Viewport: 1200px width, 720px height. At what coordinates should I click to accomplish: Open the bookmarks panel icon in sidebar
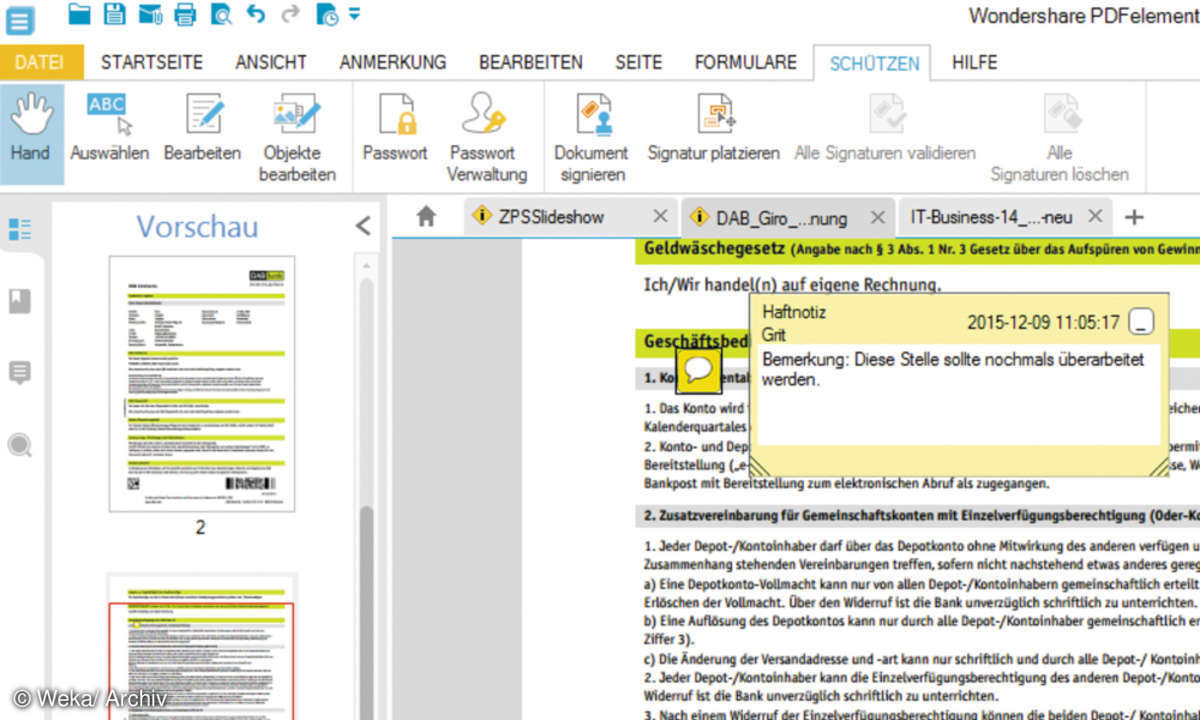(20, 301)
